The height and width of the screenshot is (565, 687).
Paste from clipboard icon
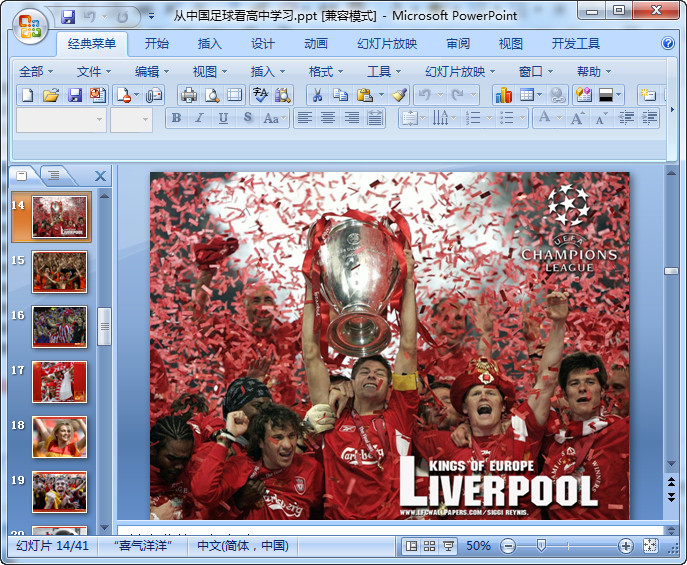coord(364,95)
